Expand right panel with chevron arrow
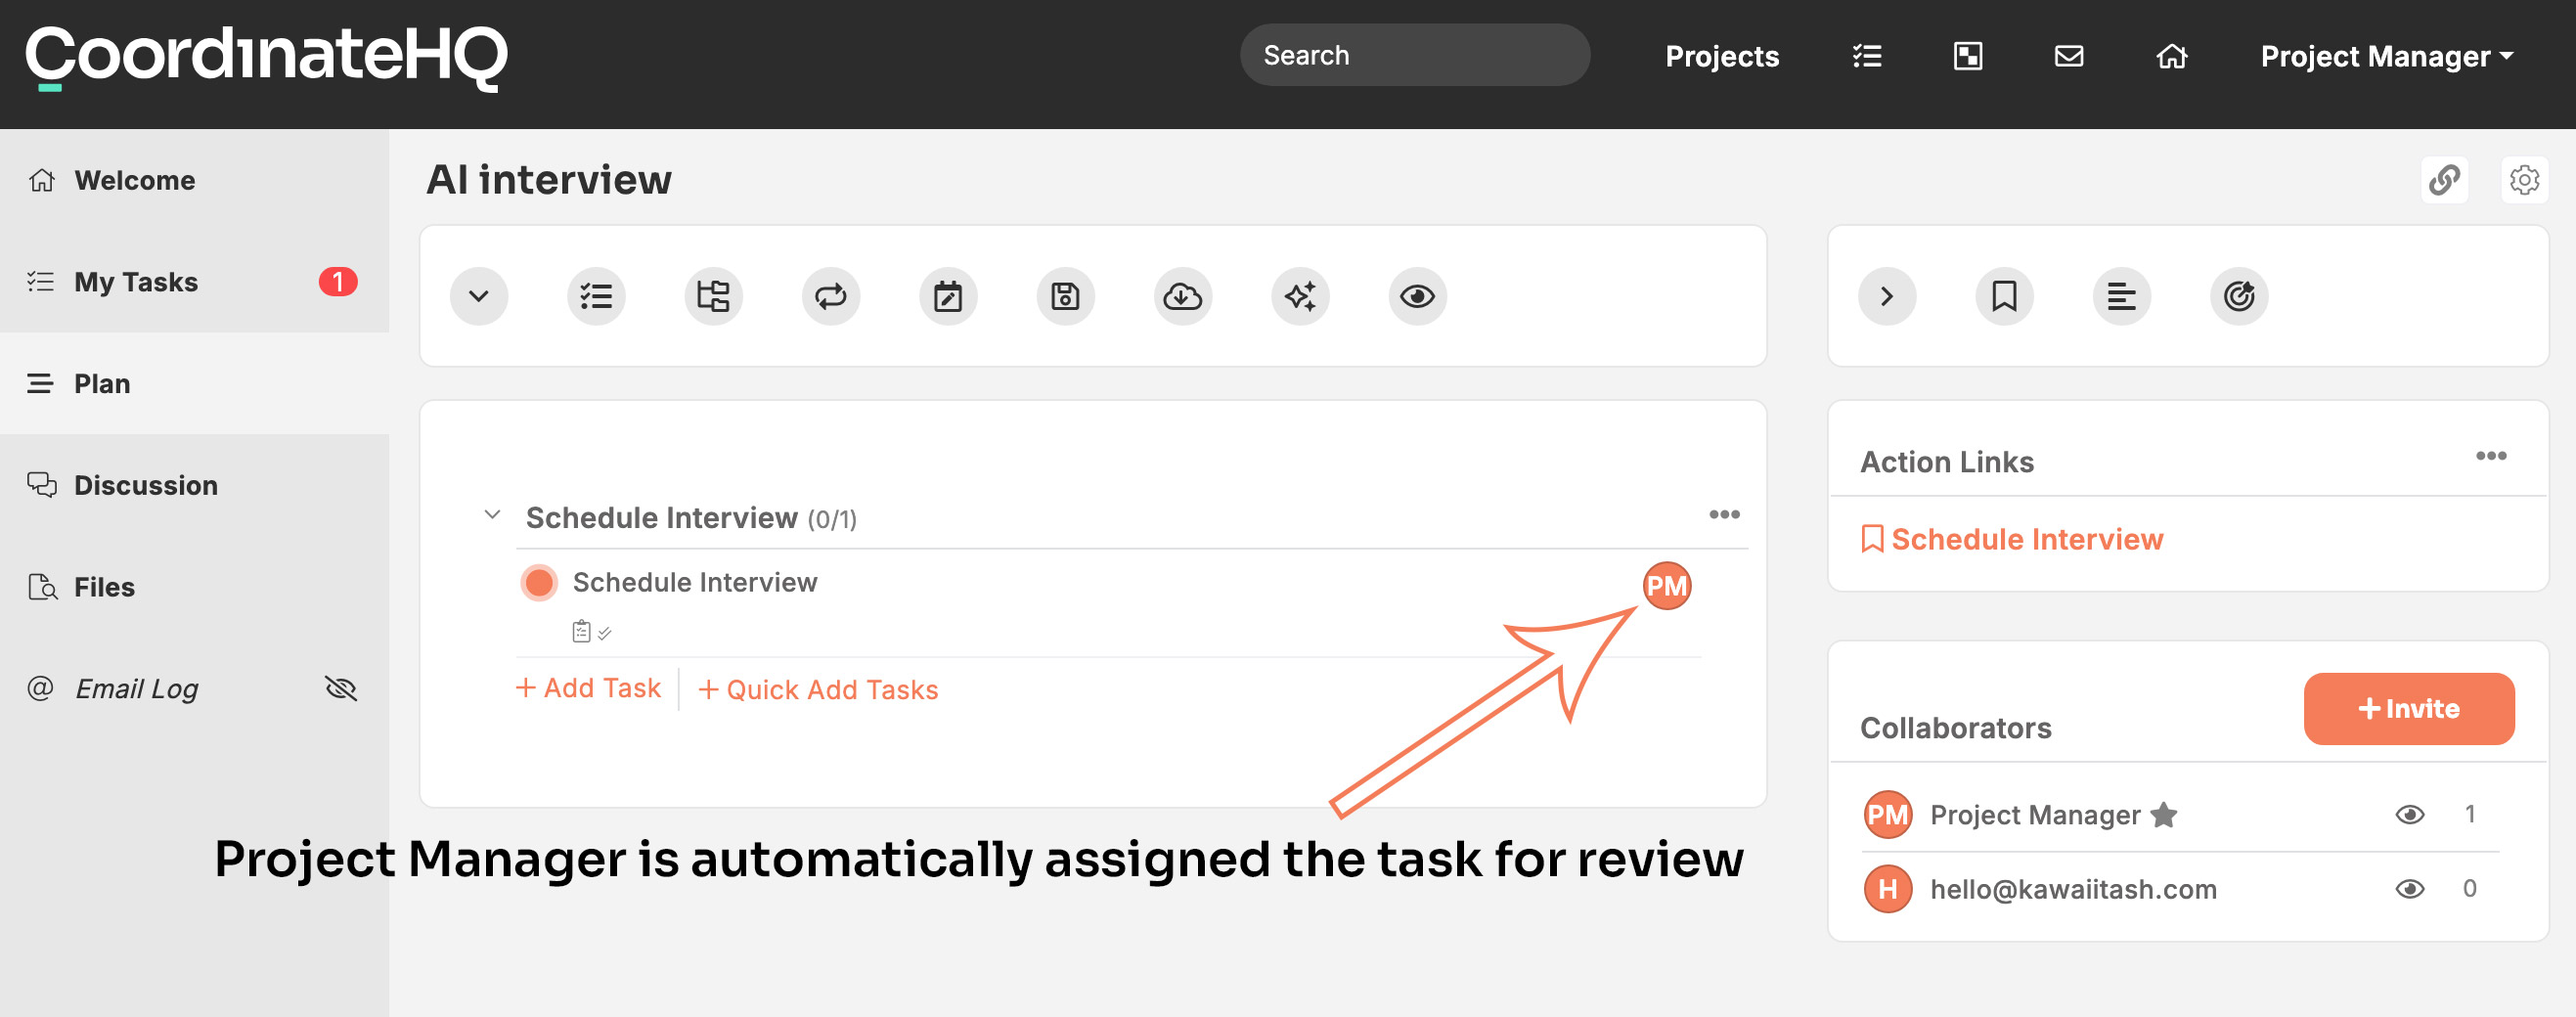This screenshot has height=1017, width=2576. point(1887,296)
